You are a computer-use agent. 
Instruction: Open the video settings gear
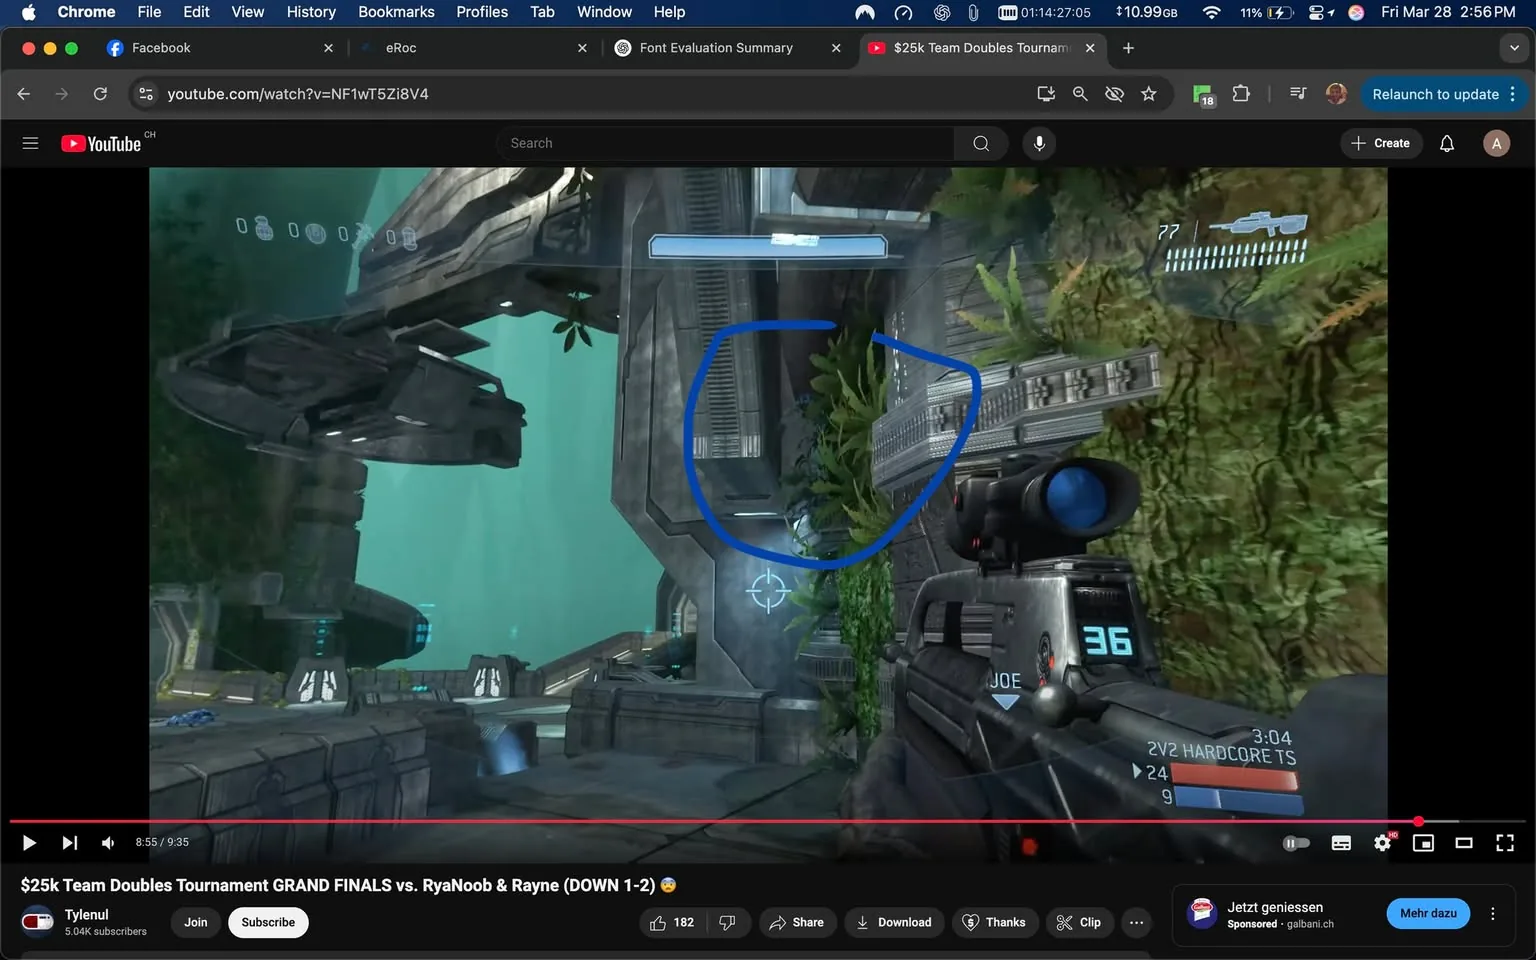[x=1382, y=843]
